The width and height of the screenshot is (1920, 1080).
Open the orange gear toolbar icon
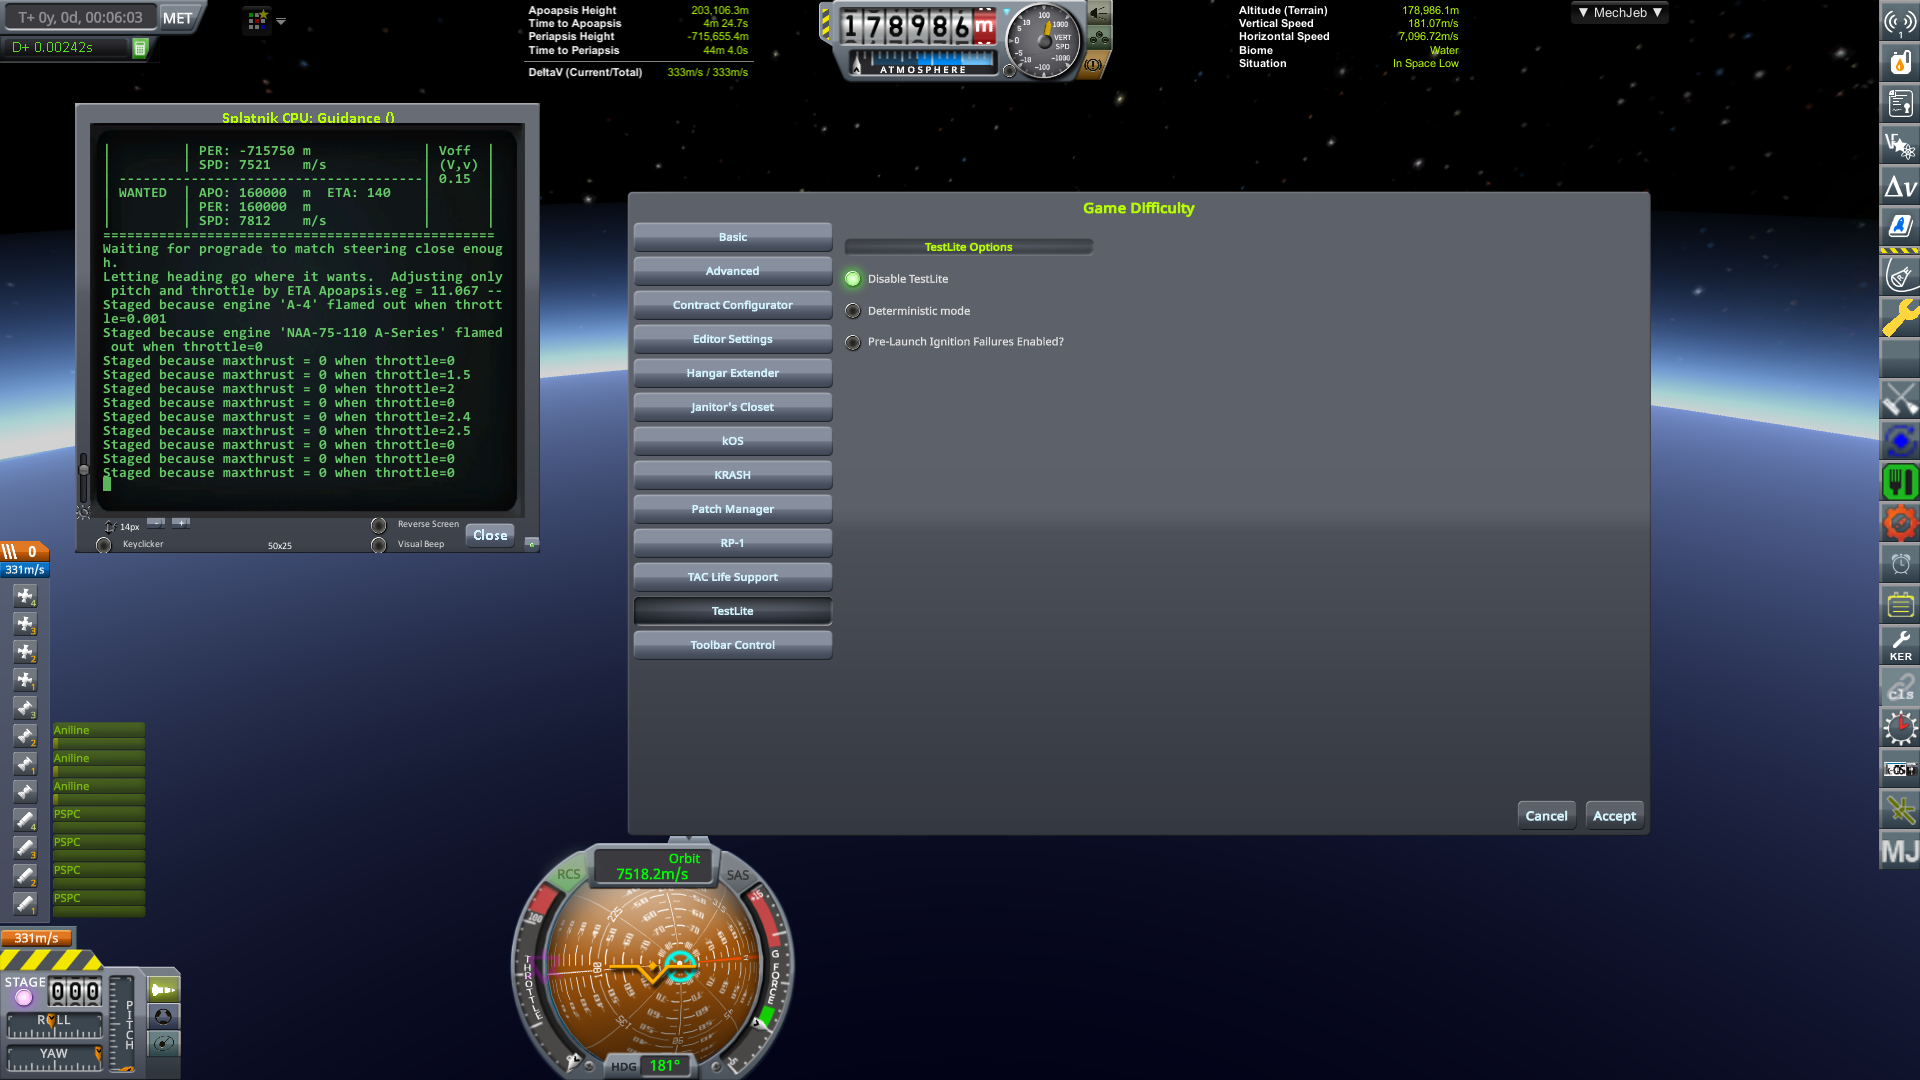point(1900,523)
